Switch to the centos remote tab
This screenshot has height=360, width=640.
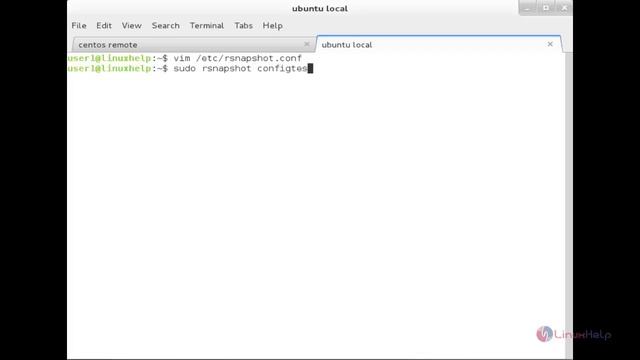(x=193, y=44)
